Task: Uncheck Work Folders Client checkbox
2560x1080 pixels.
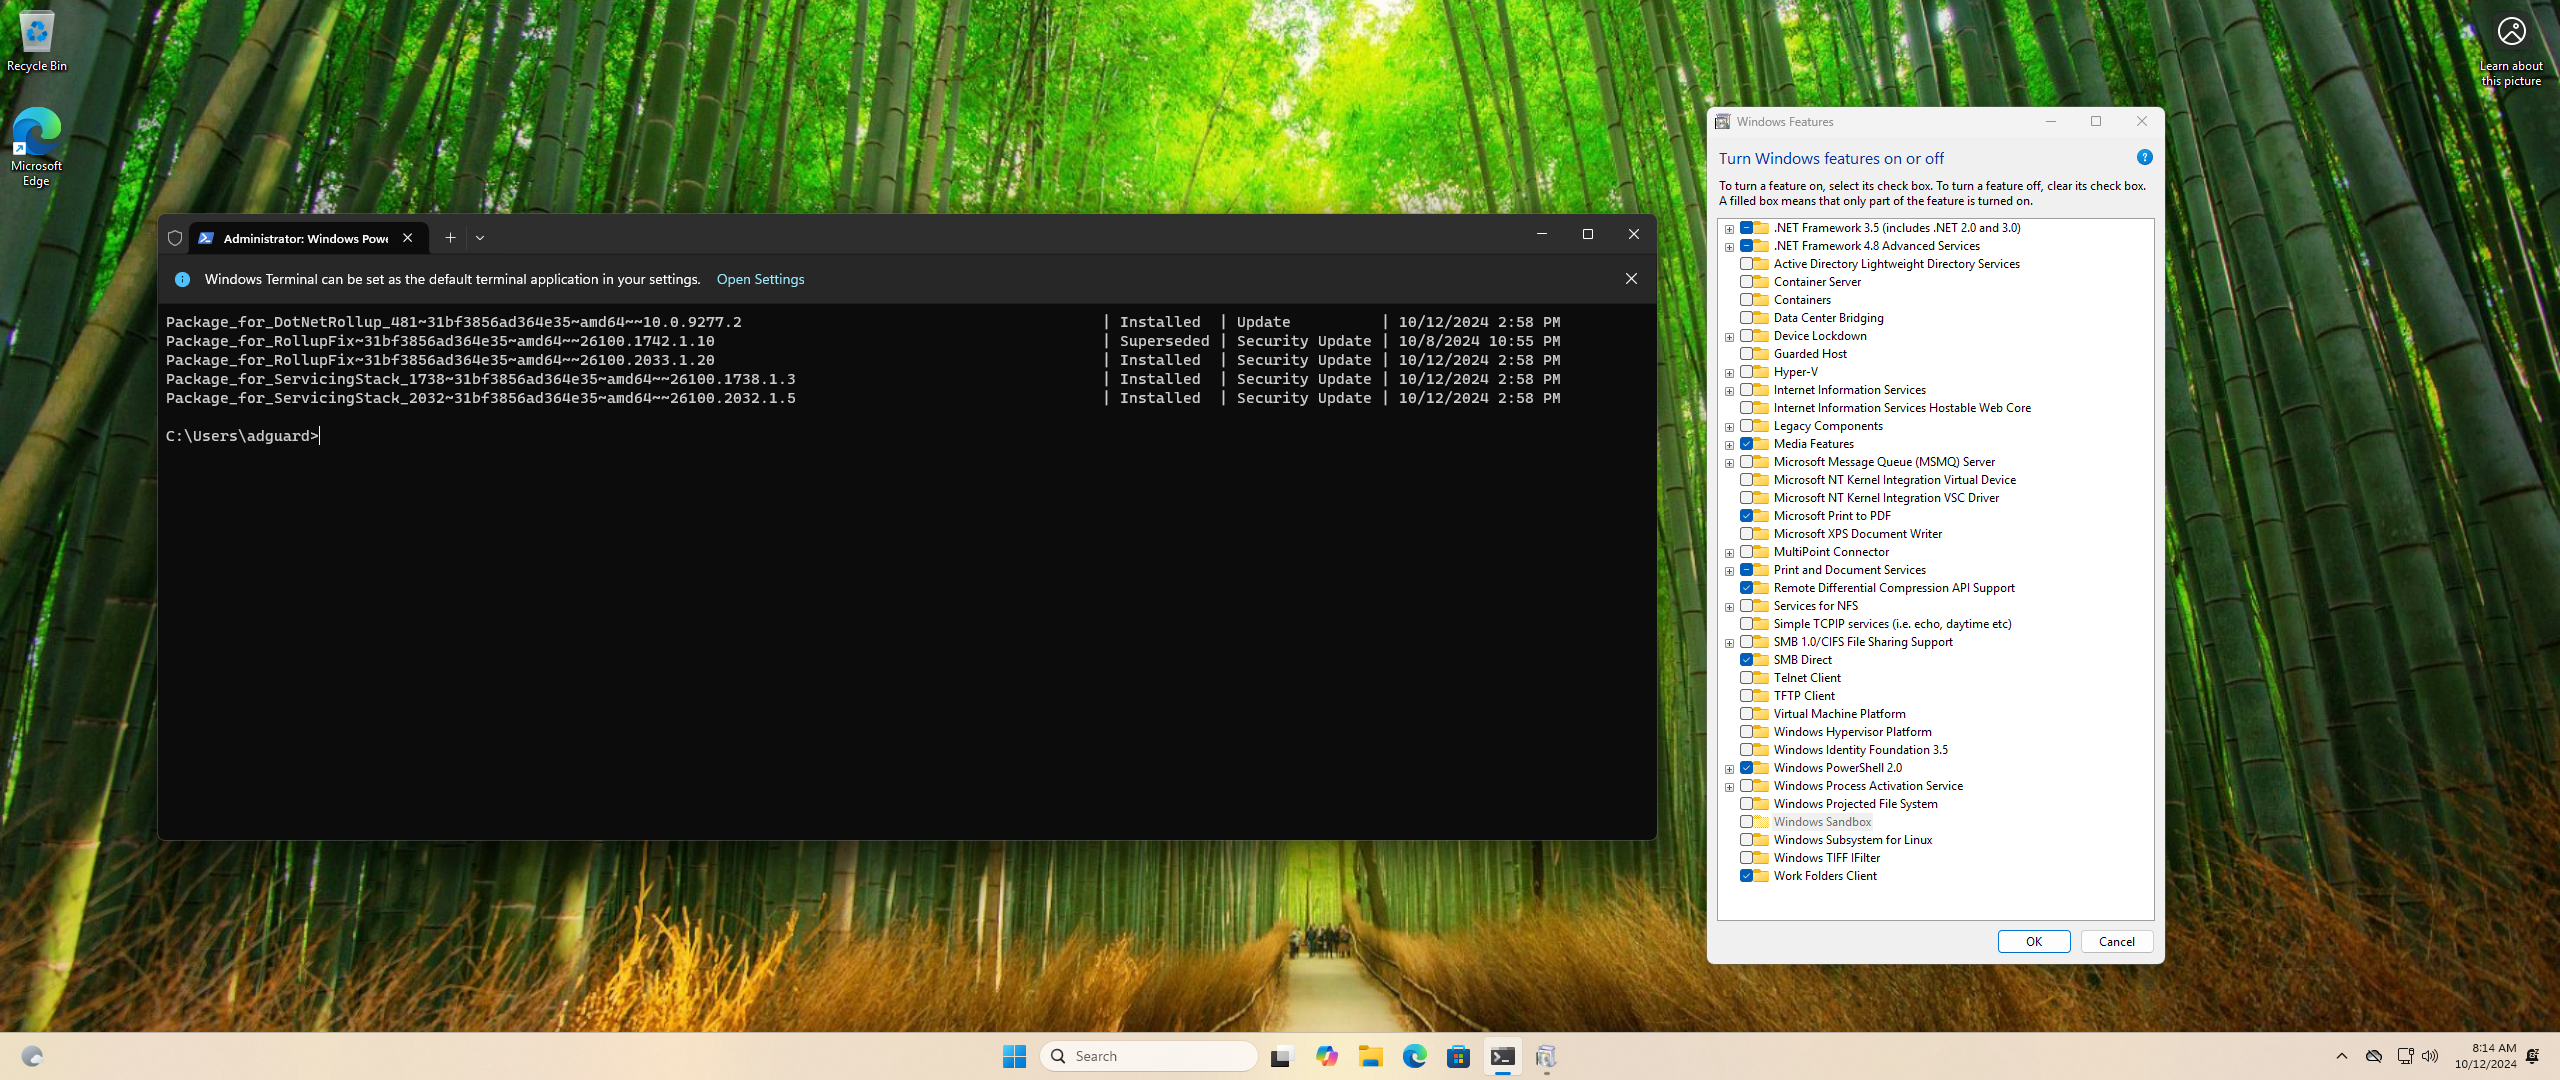Action: [x=1746, y=876]
